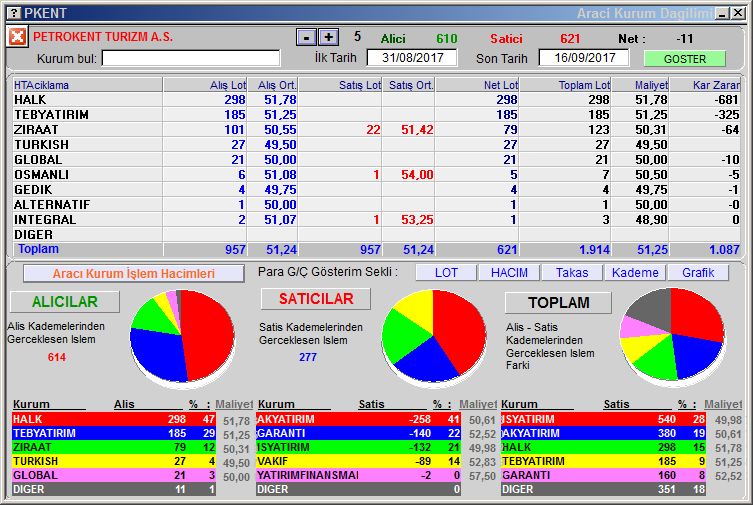Show the Grafik tab
753x505 pixels.
698,273
